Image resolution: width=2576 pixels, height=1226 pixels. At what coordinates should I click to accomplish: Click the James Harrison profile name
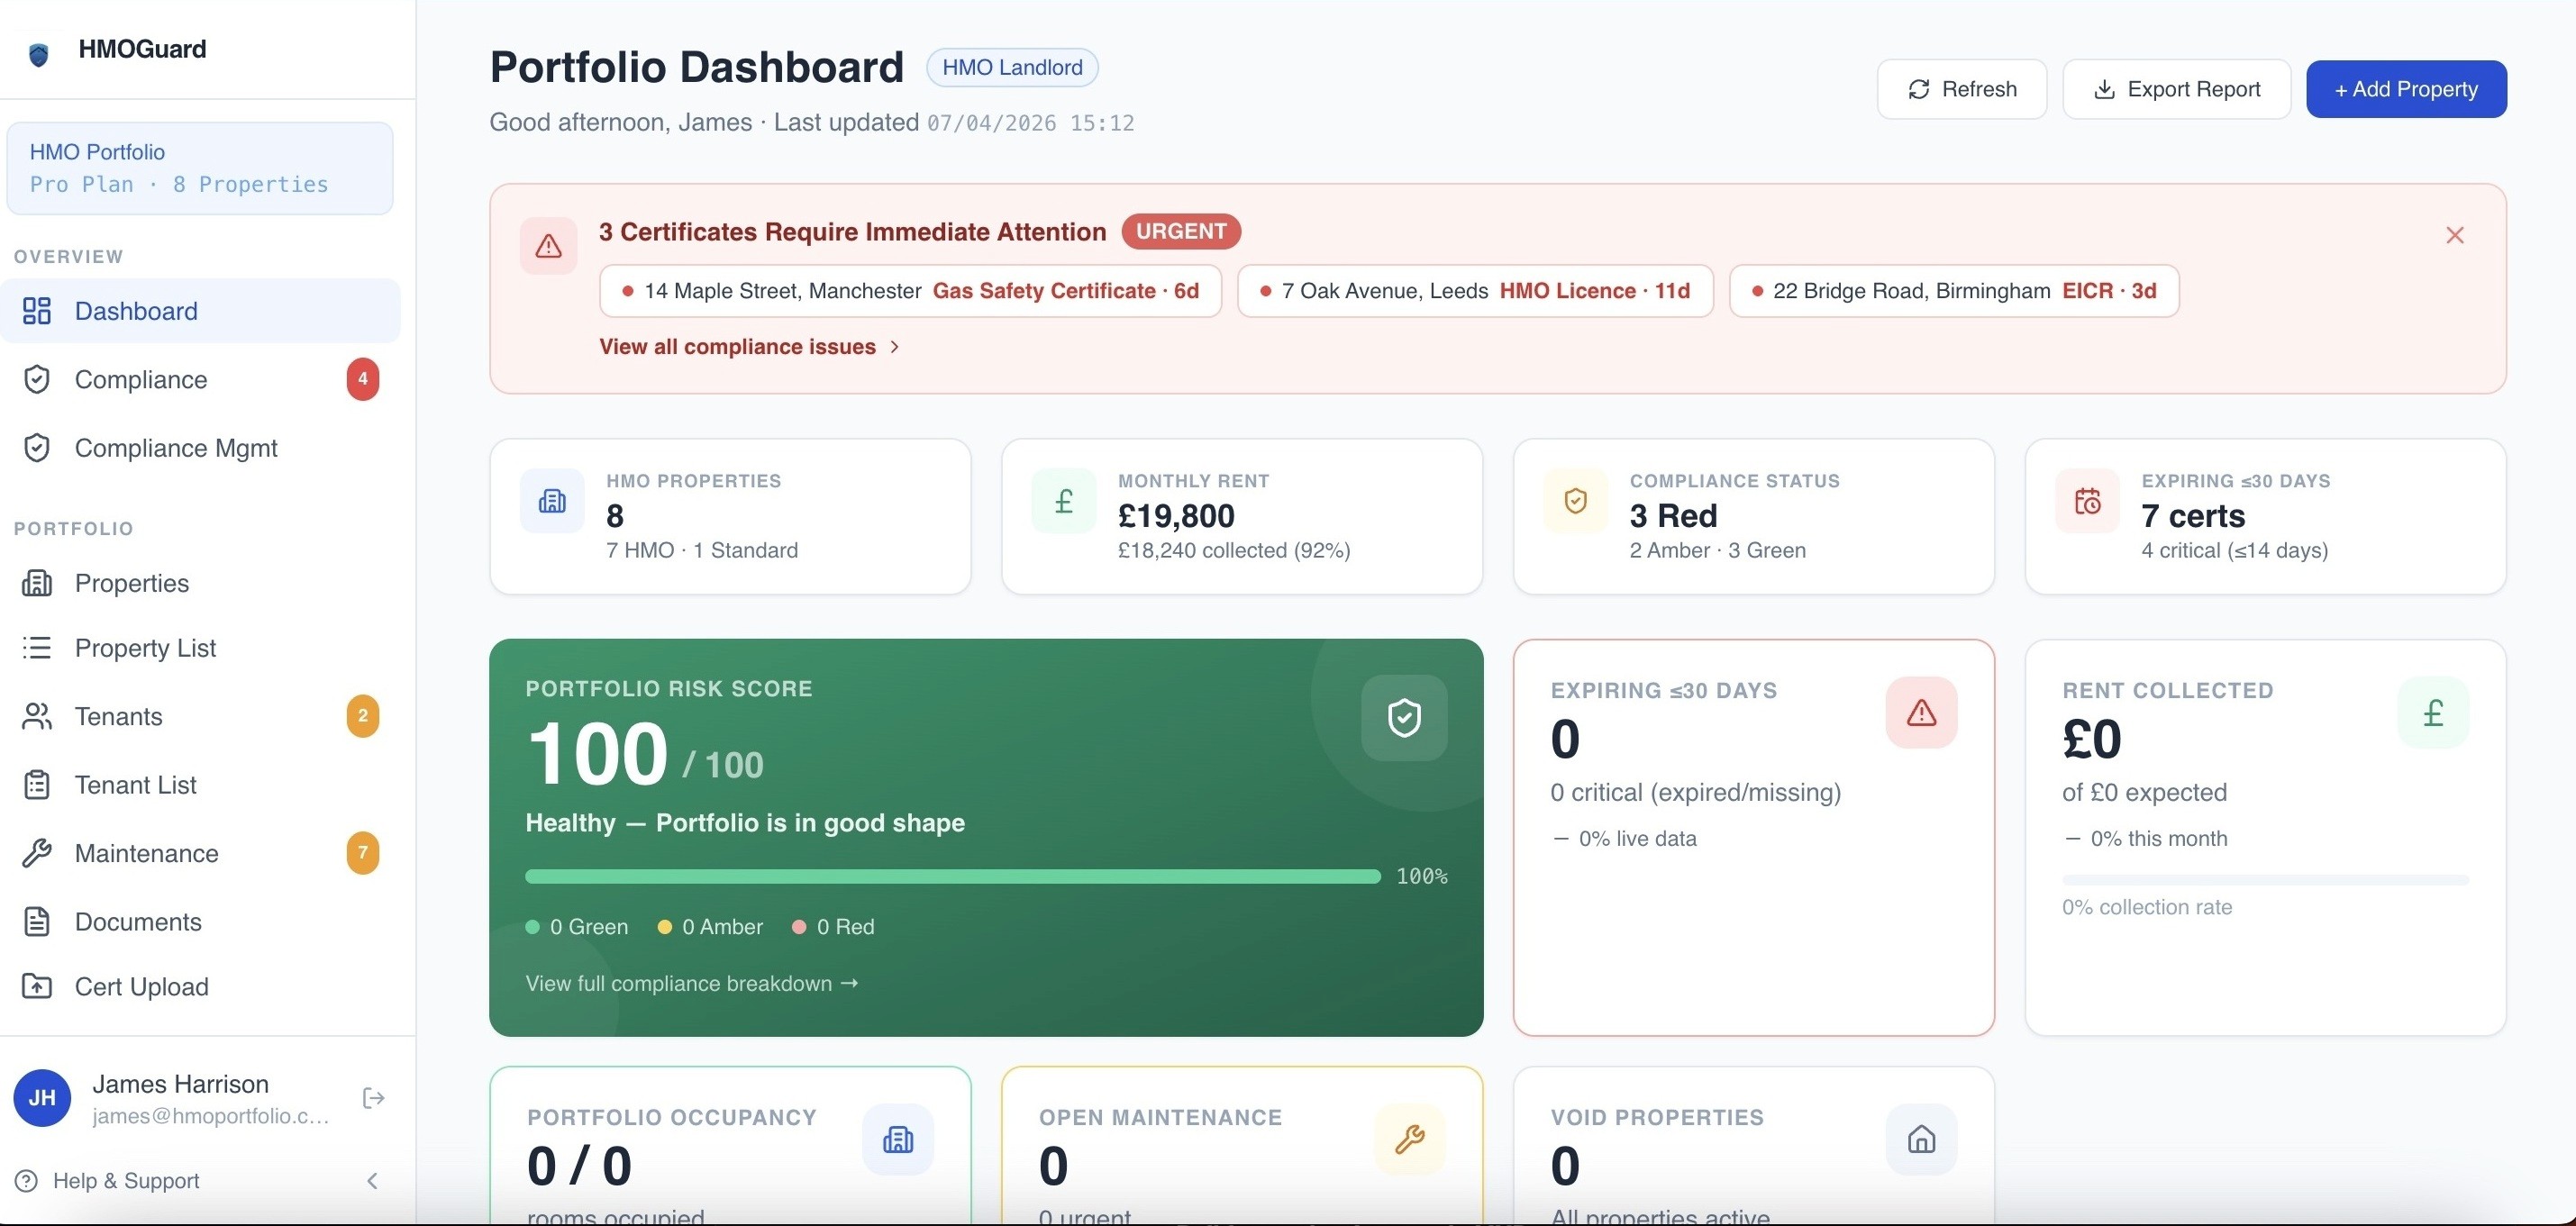click(181, 1084)
